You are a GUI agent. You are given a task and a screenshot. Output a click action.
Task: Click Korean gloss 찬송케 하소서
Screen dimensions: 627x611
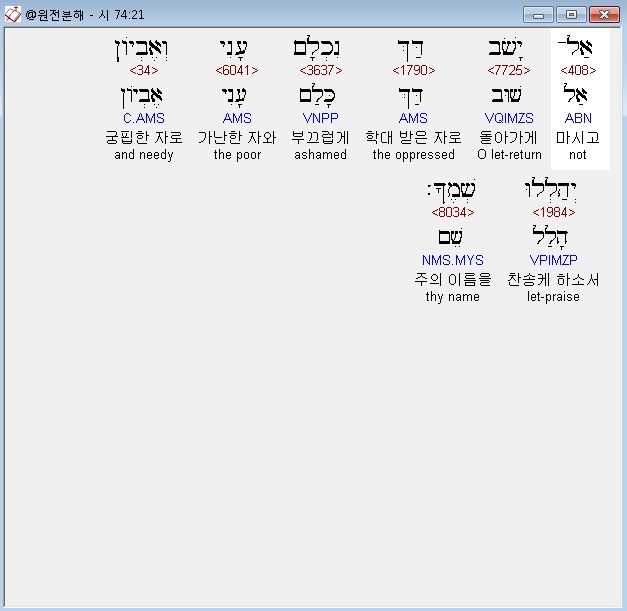coord(553,280)
